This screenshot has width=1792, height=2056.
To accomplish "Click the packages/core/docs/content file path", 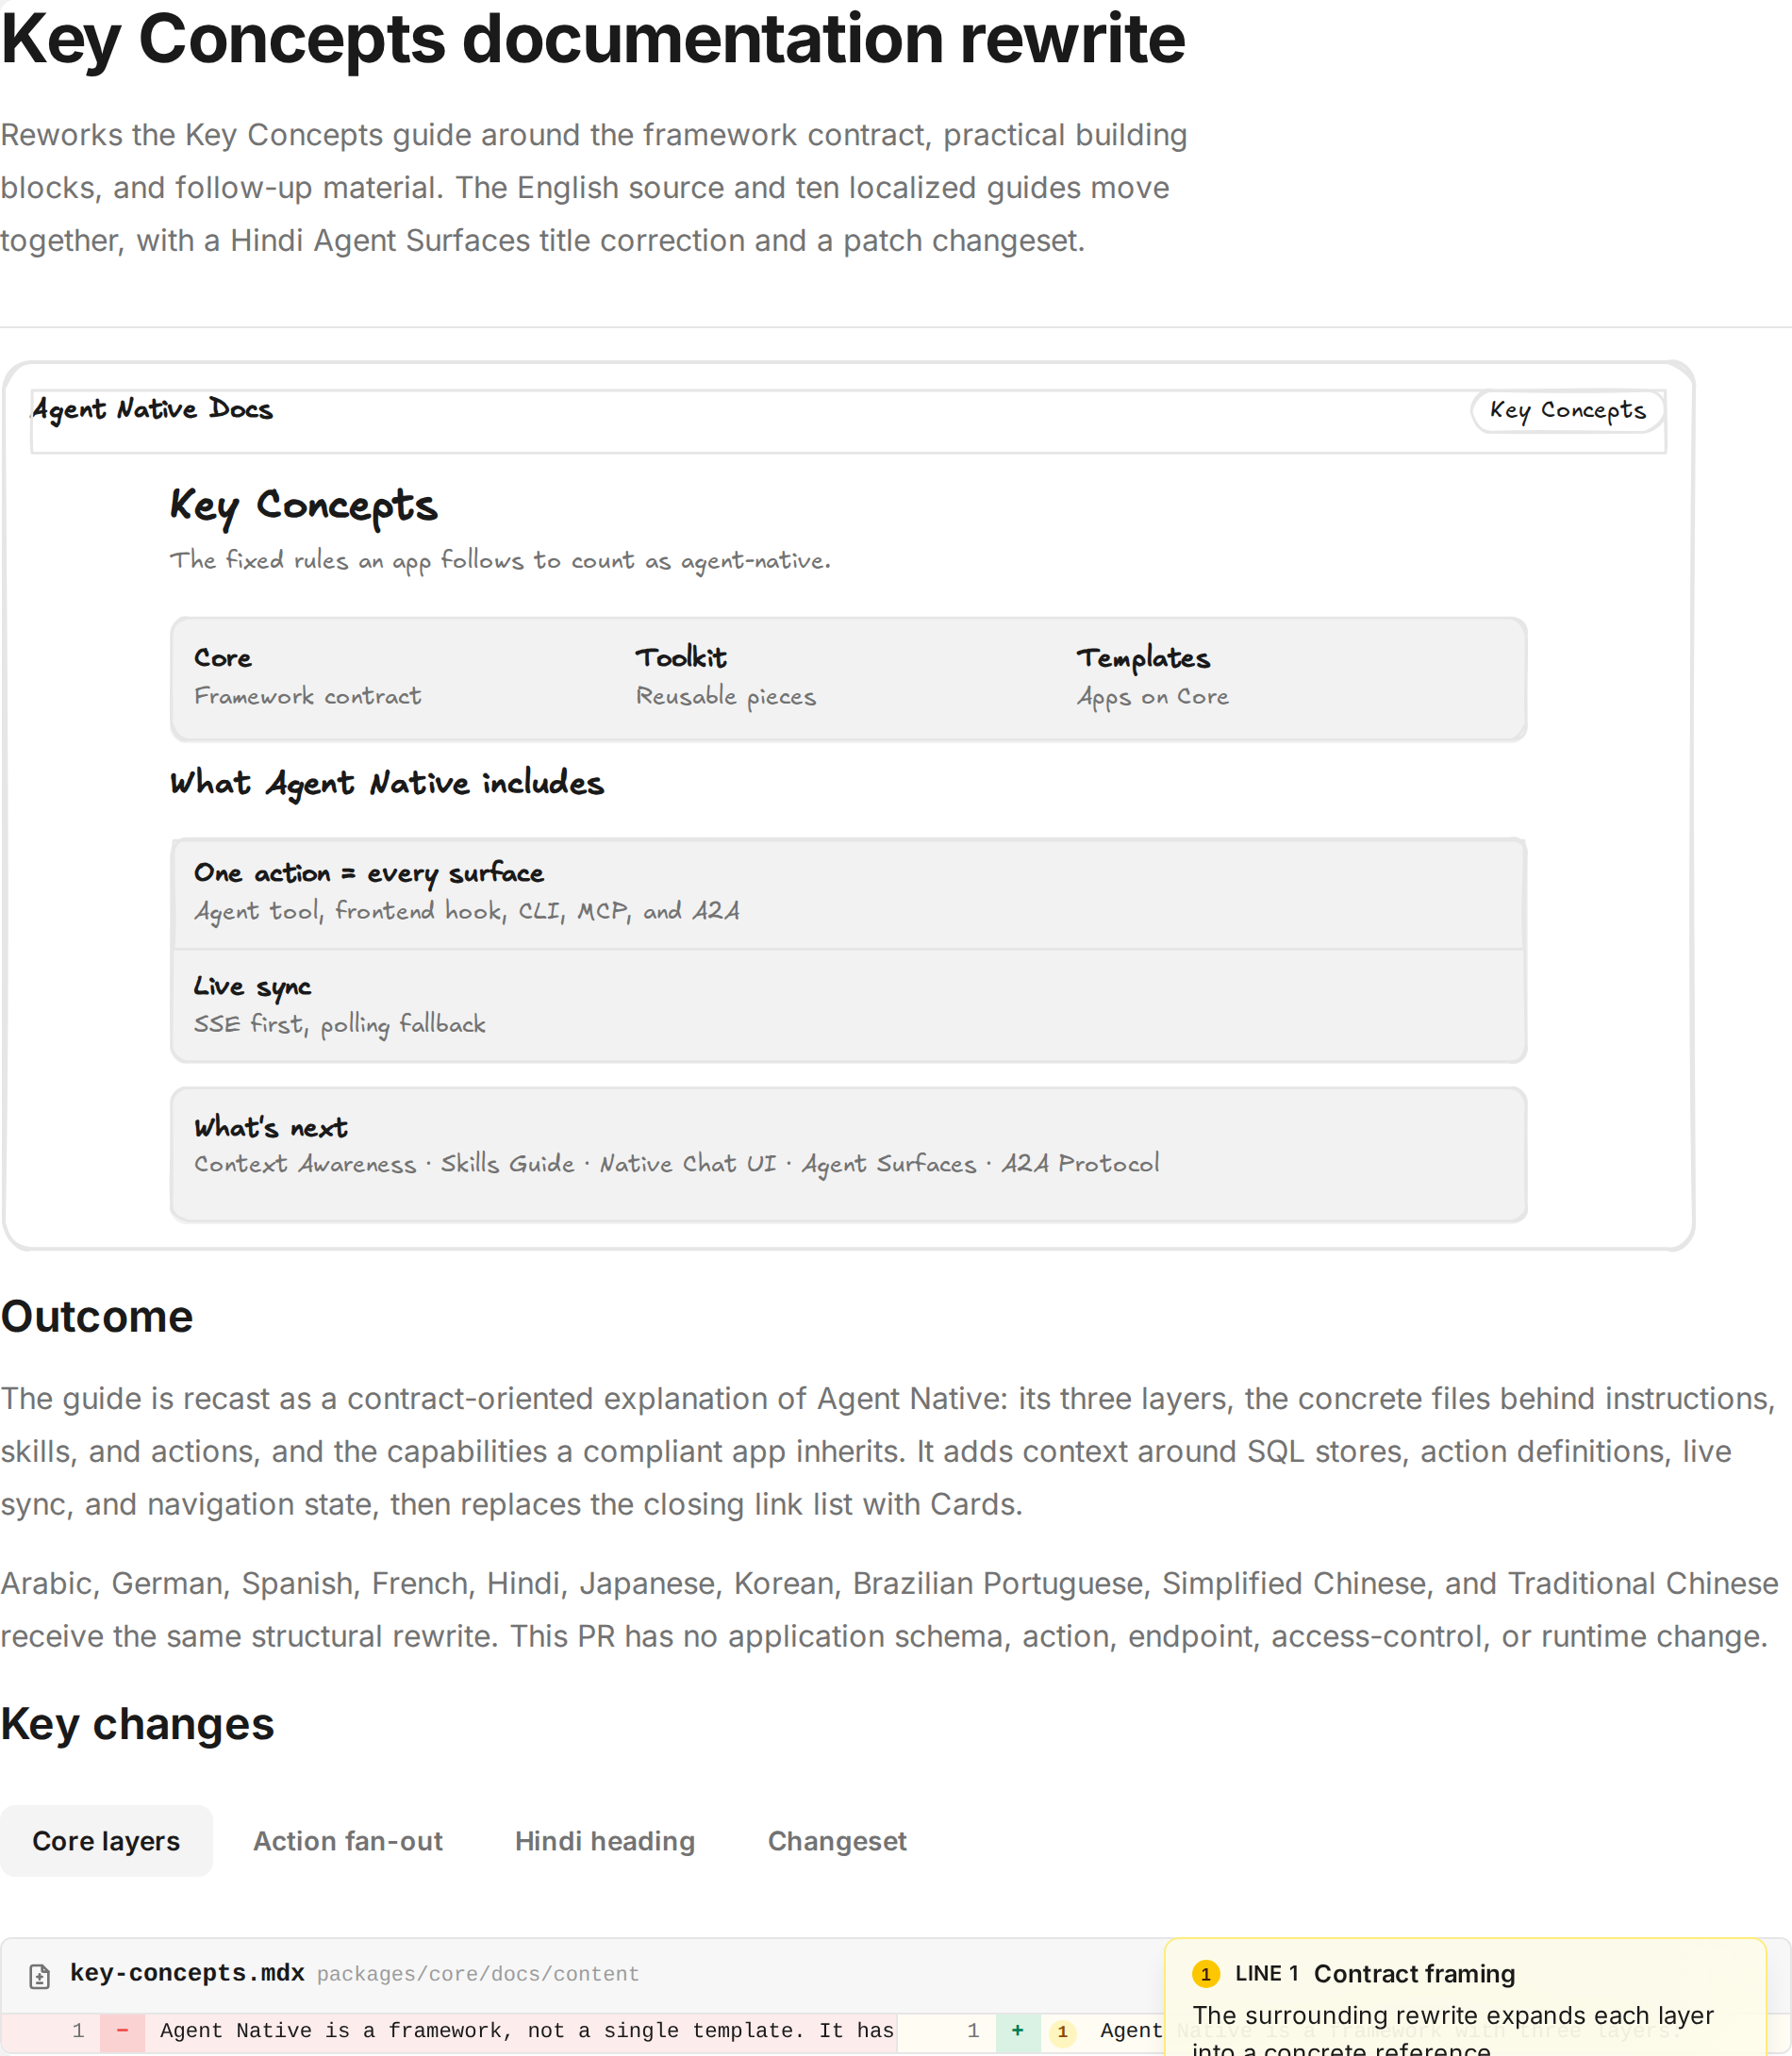I will [x=478, y=1975].
